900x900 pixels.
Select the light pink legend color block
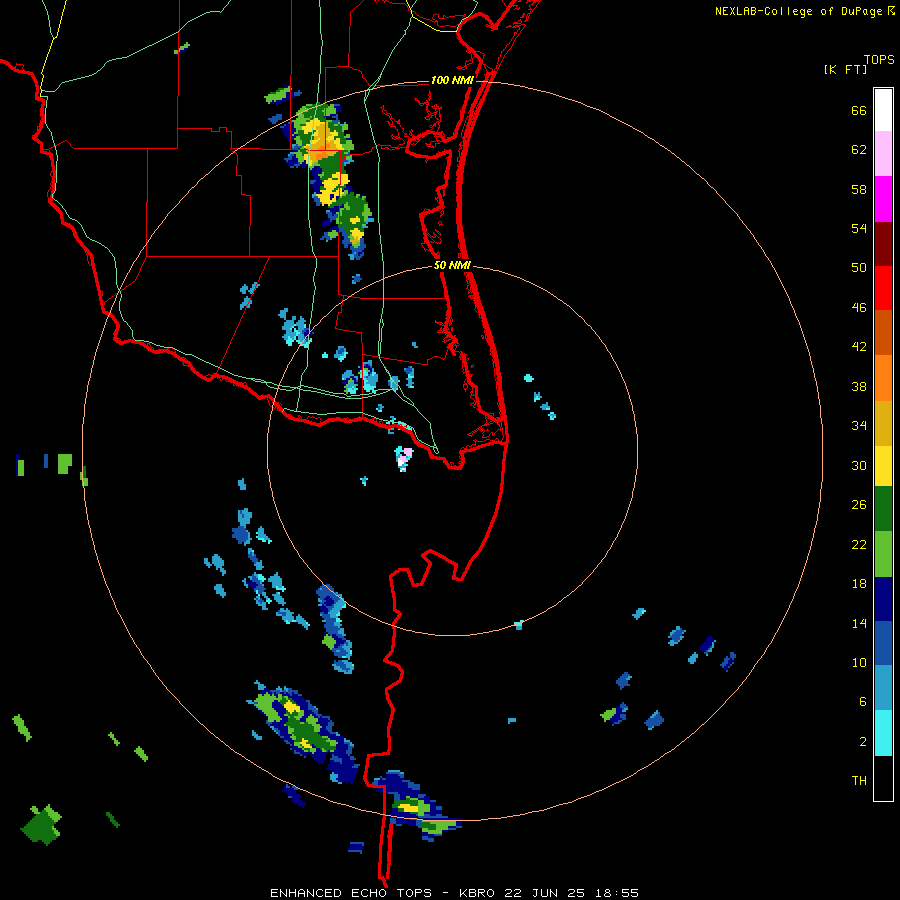(x=883, y=153)
